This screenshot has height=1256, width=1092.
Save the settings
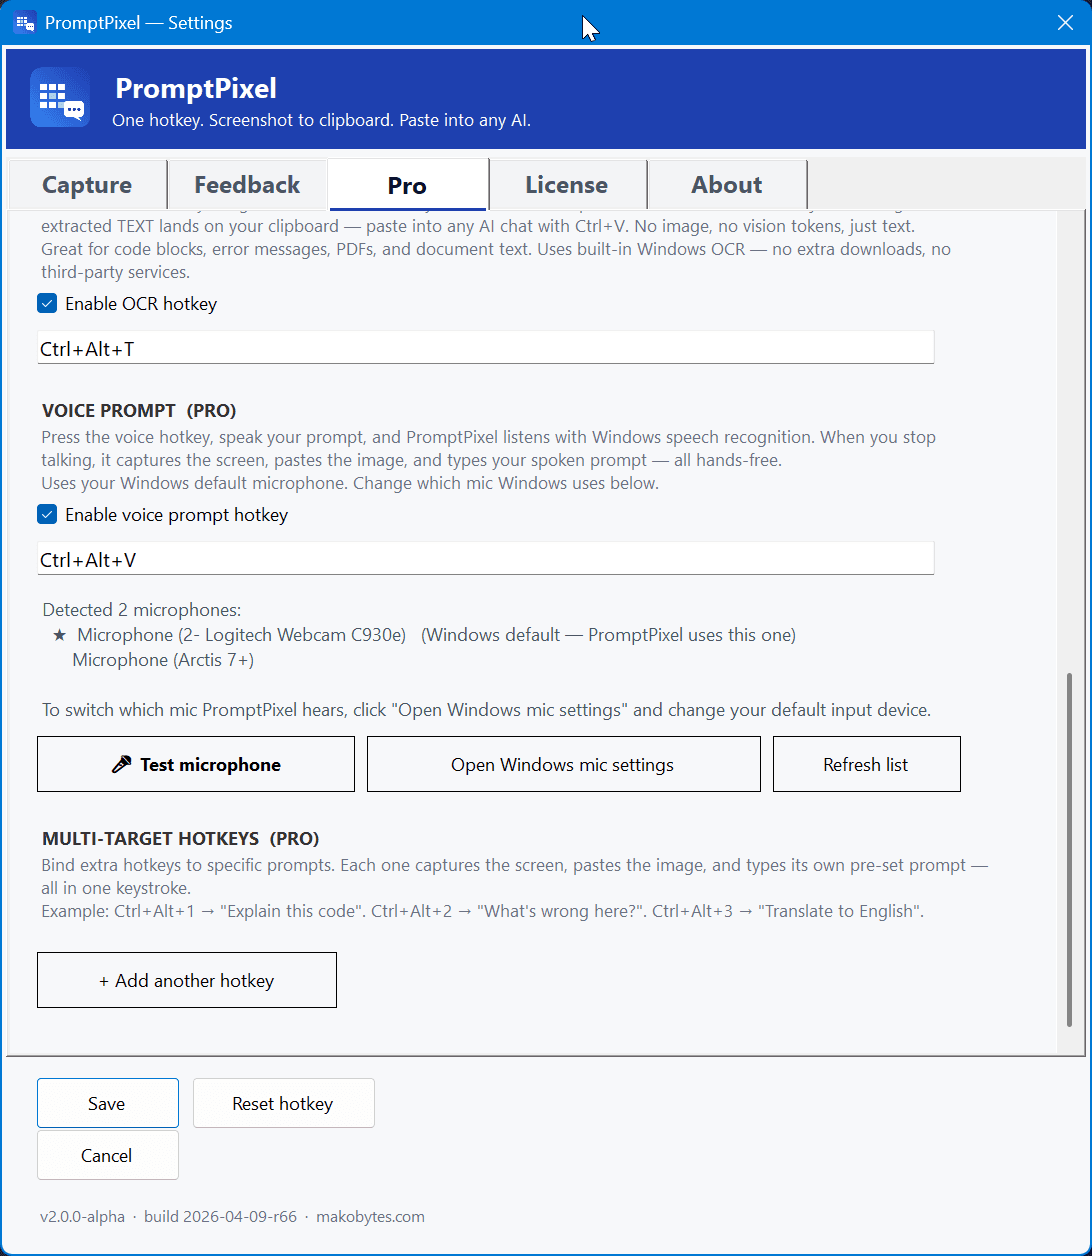(107, 1103)
